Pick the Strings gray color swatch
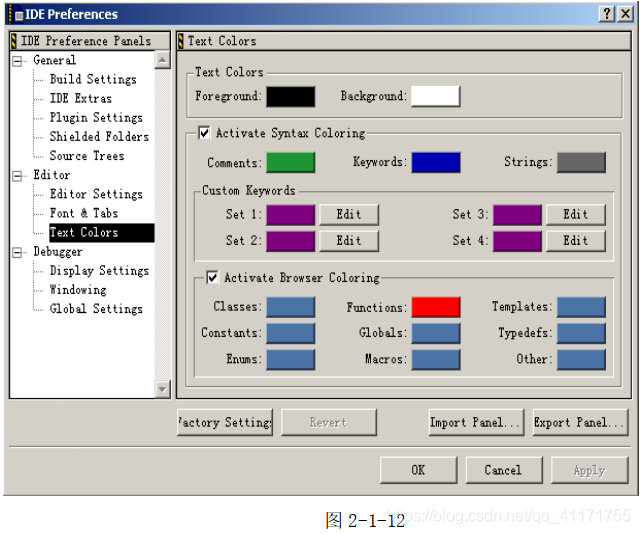Viewport: 640px width, 534px height. (581, 162)
